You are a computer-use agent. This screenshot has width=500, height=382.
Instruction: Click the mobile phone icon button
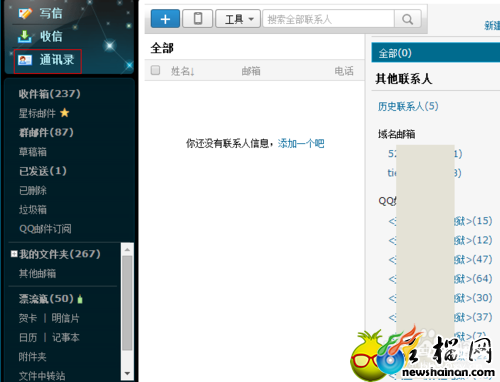pos(198,19)
